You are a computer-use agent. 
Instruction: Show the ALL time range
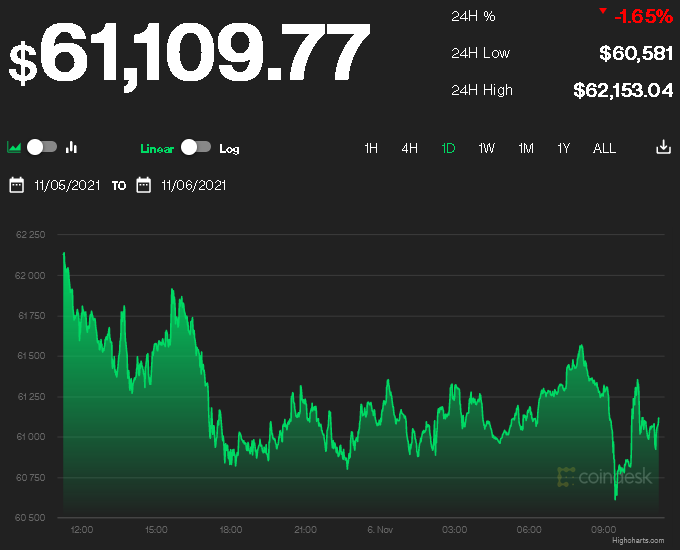(604, 148)
